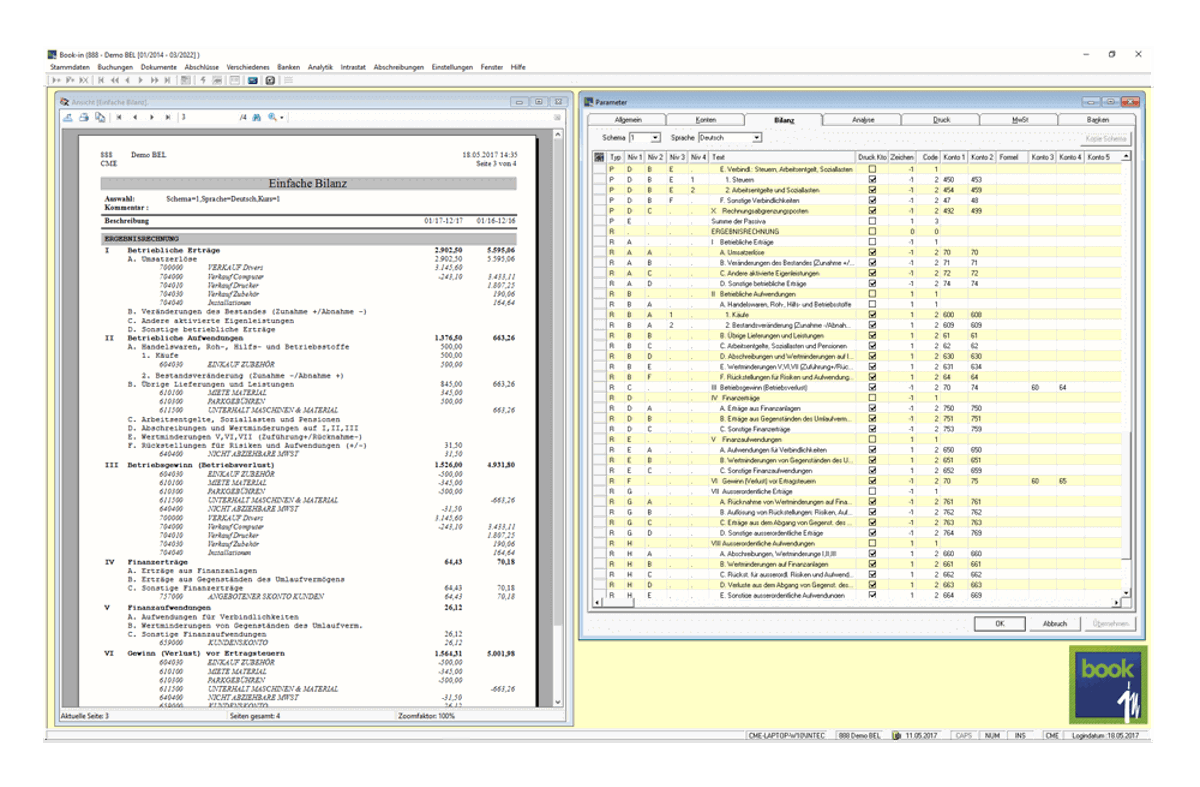Click the lightning bolt icon in main toolbar
The height and width of the screenshot is (787, 1200).
pyautogui.click(x=203, y=80)
